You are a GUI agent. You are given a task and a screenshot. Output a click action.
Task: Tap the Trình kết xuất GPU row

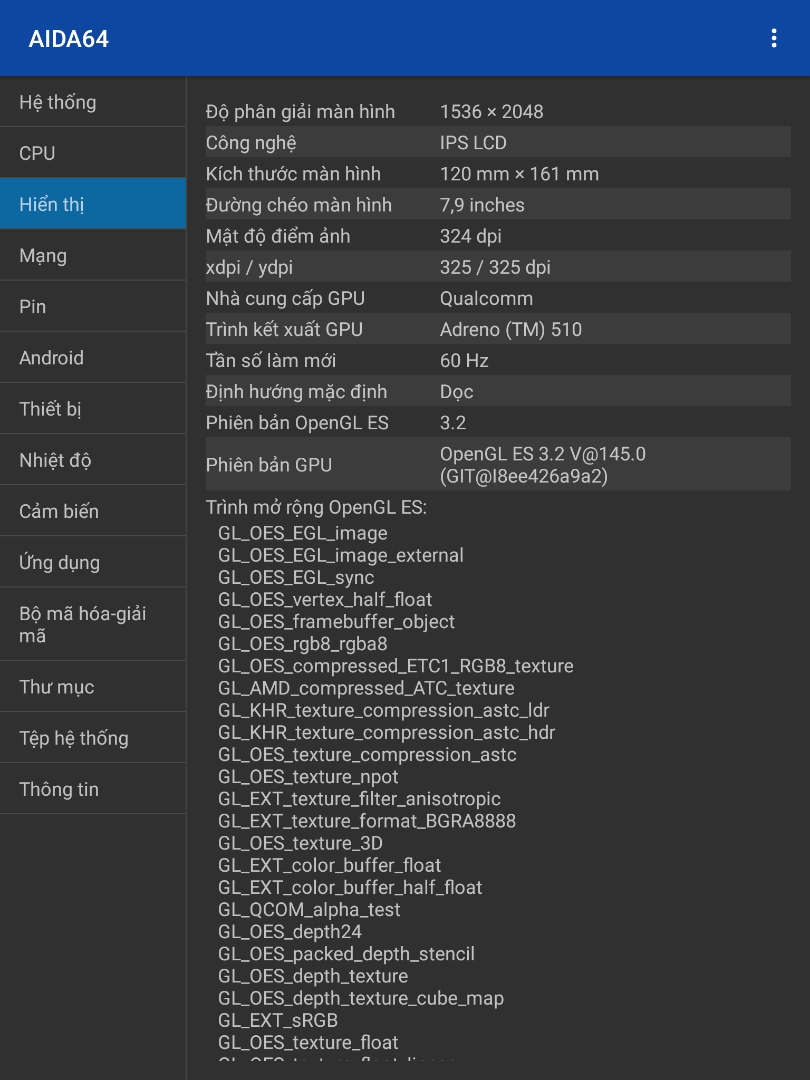(x=498, y=329)
